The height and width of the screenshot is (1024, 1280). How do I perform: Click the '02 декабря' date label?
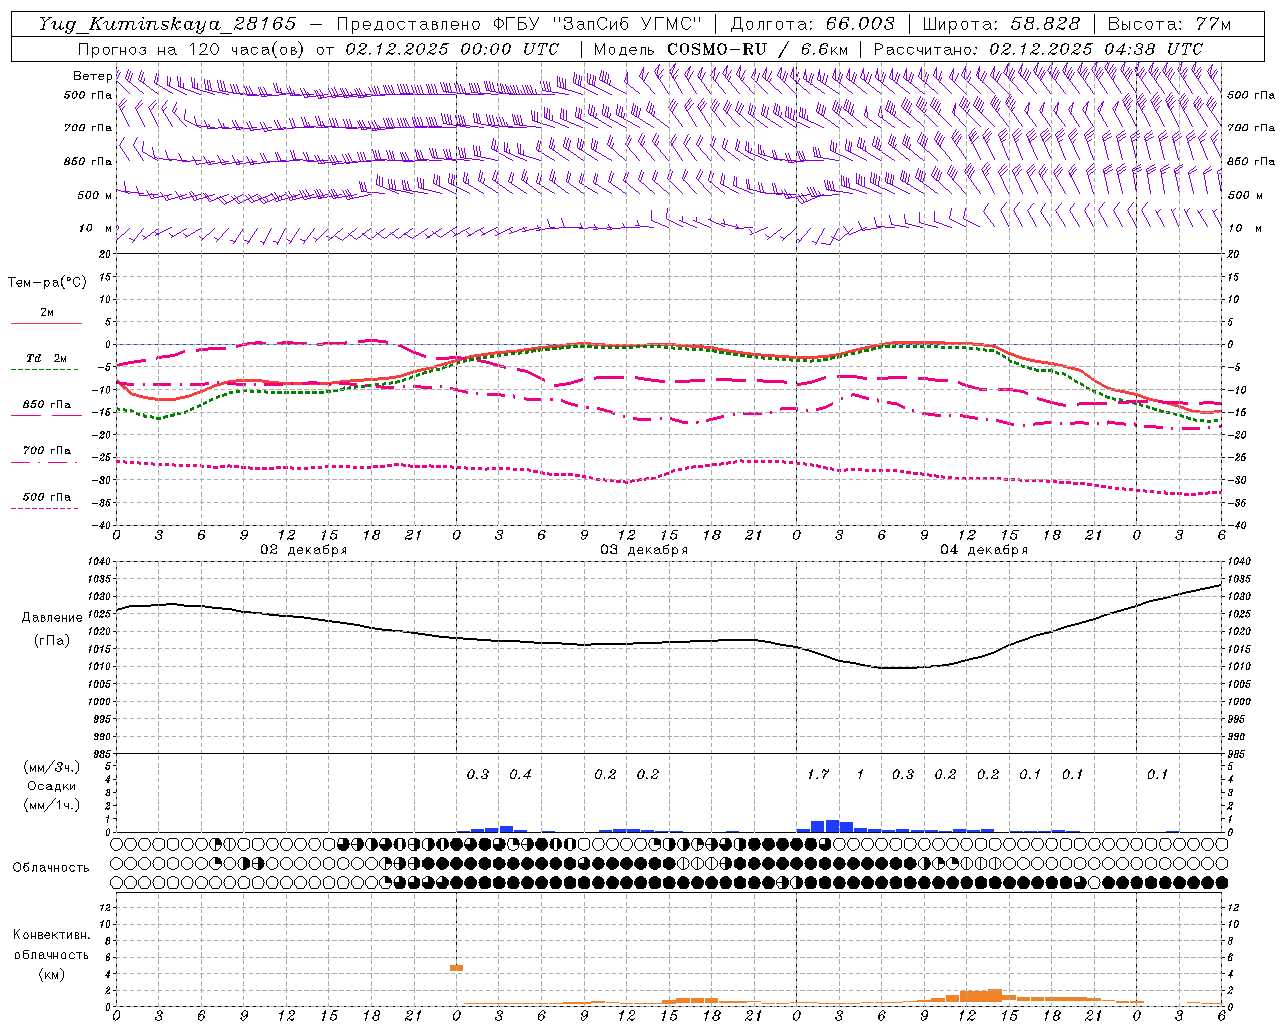[304, 550]
